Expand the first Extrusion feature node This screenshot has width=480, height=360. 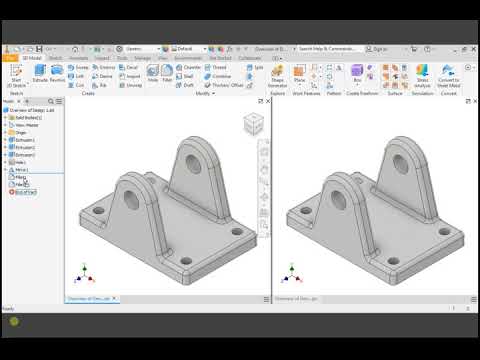(5, 140)
